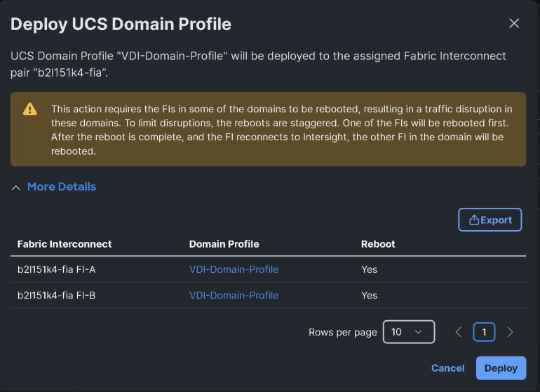Go to the next page arrow

(510, 332)
